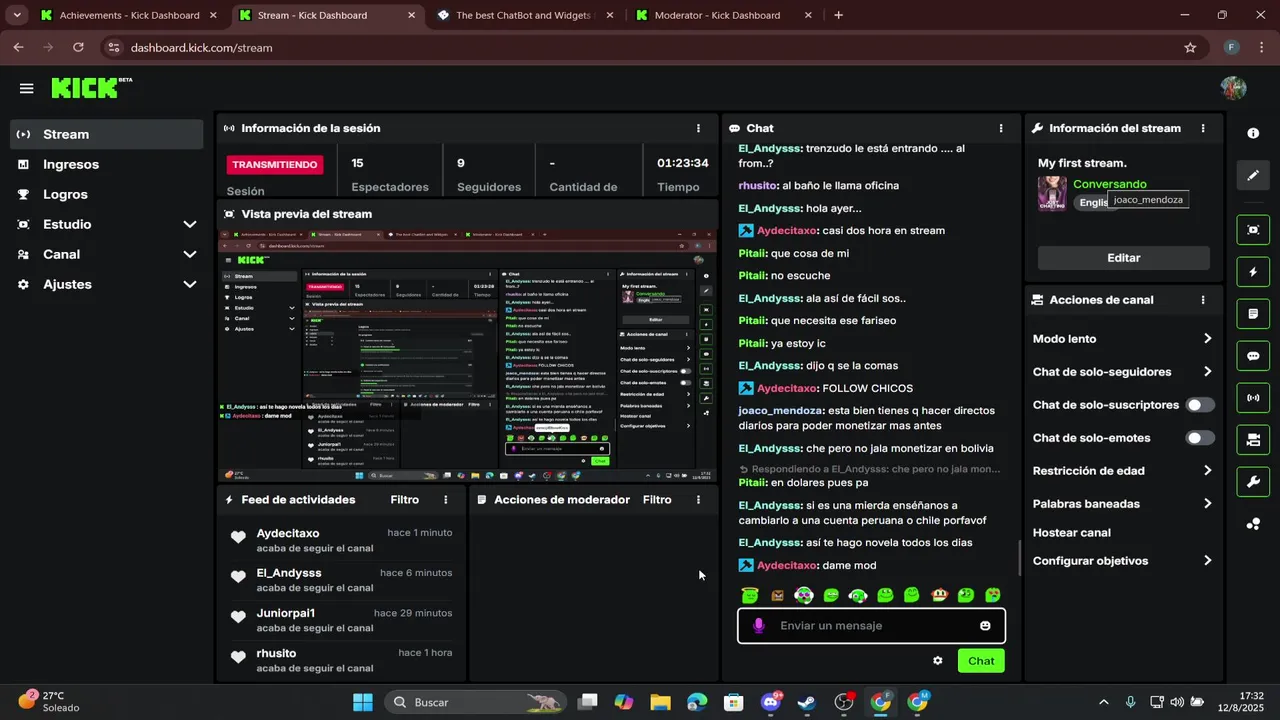Screen dimensions: 1280x720
Task: Click the pencil edit icon in right toolbar
Action: coord(1253,175)
